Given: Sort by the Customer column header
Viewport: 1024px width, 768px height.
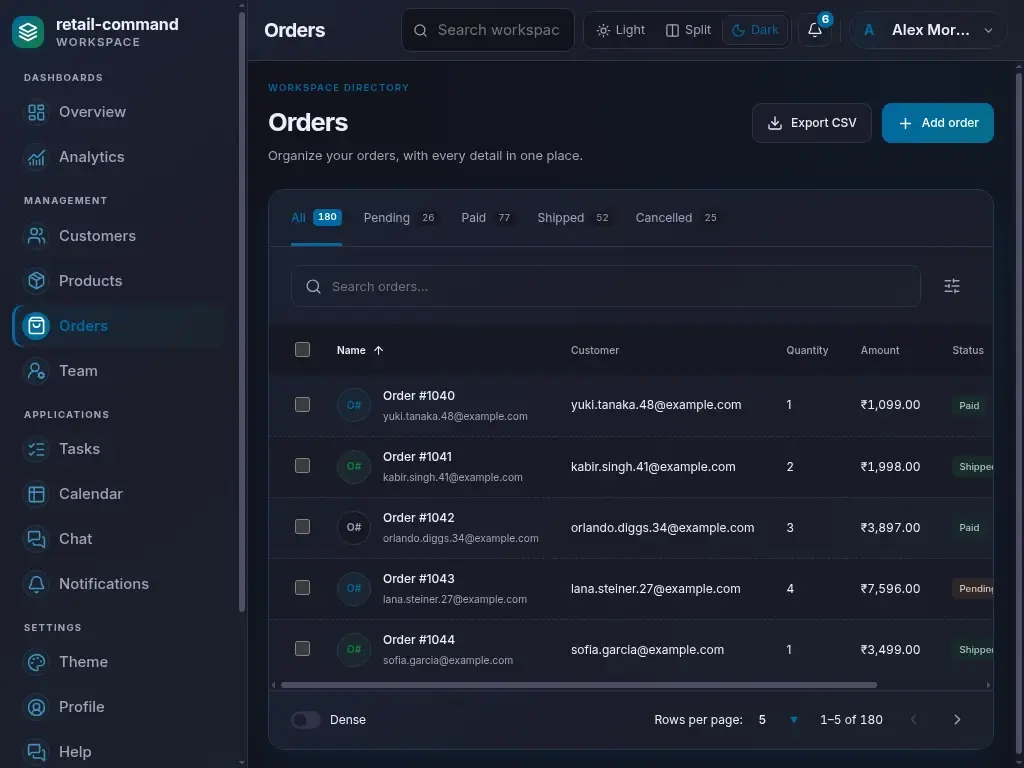Looking at the screenshot, I should pyautogui.click(x=595, y=351).
